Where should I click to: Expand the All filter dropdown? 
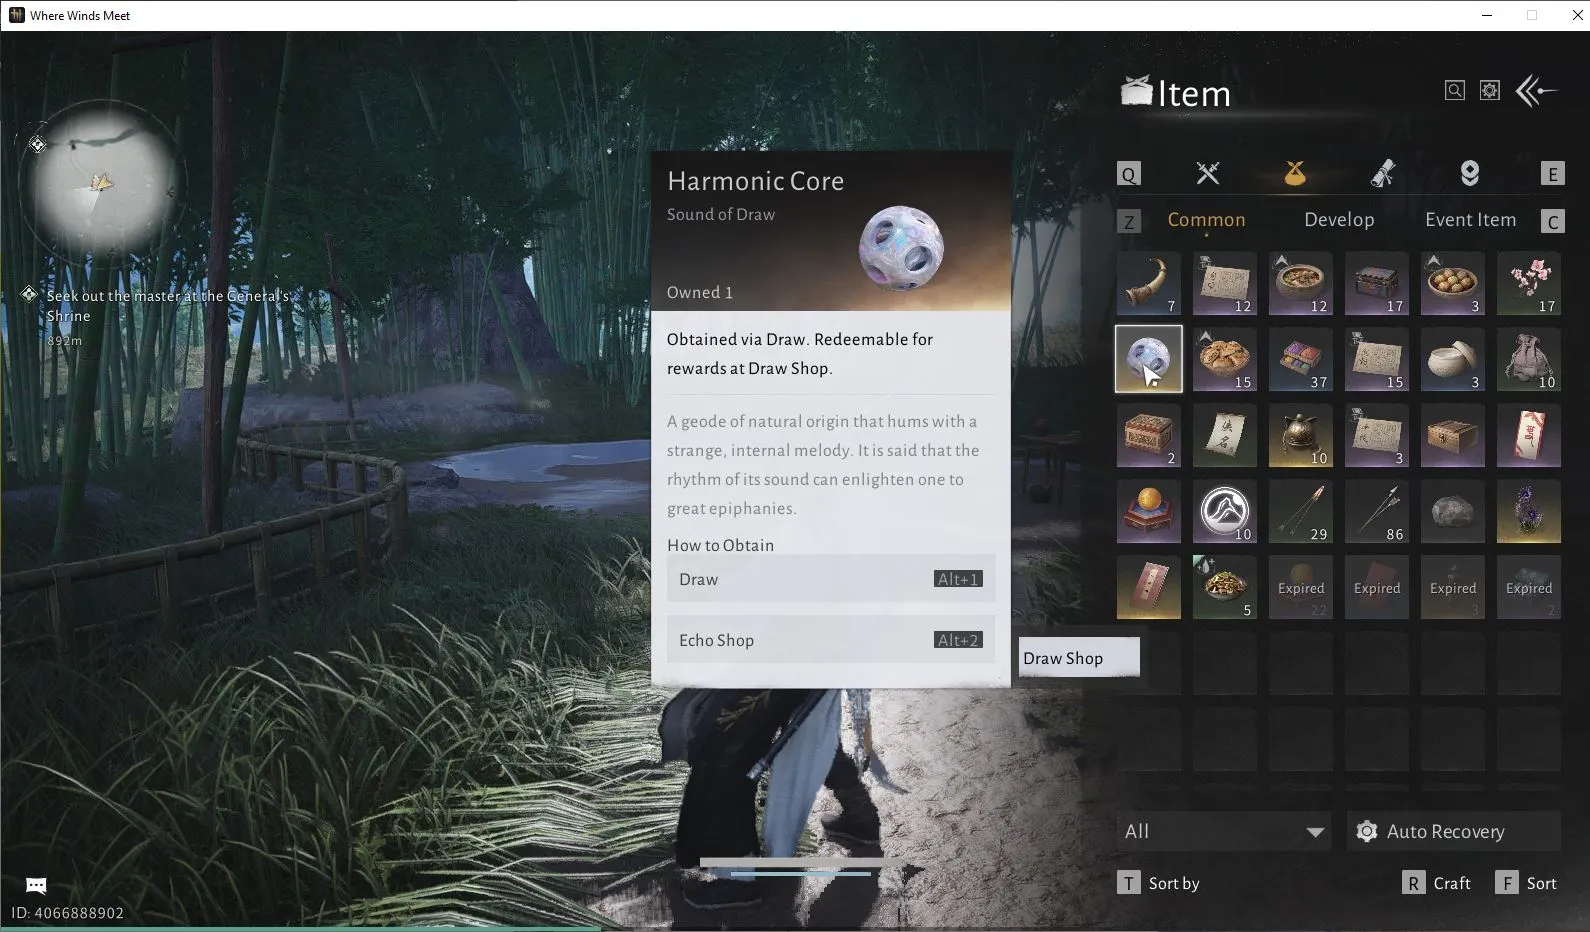[1223, 831]
